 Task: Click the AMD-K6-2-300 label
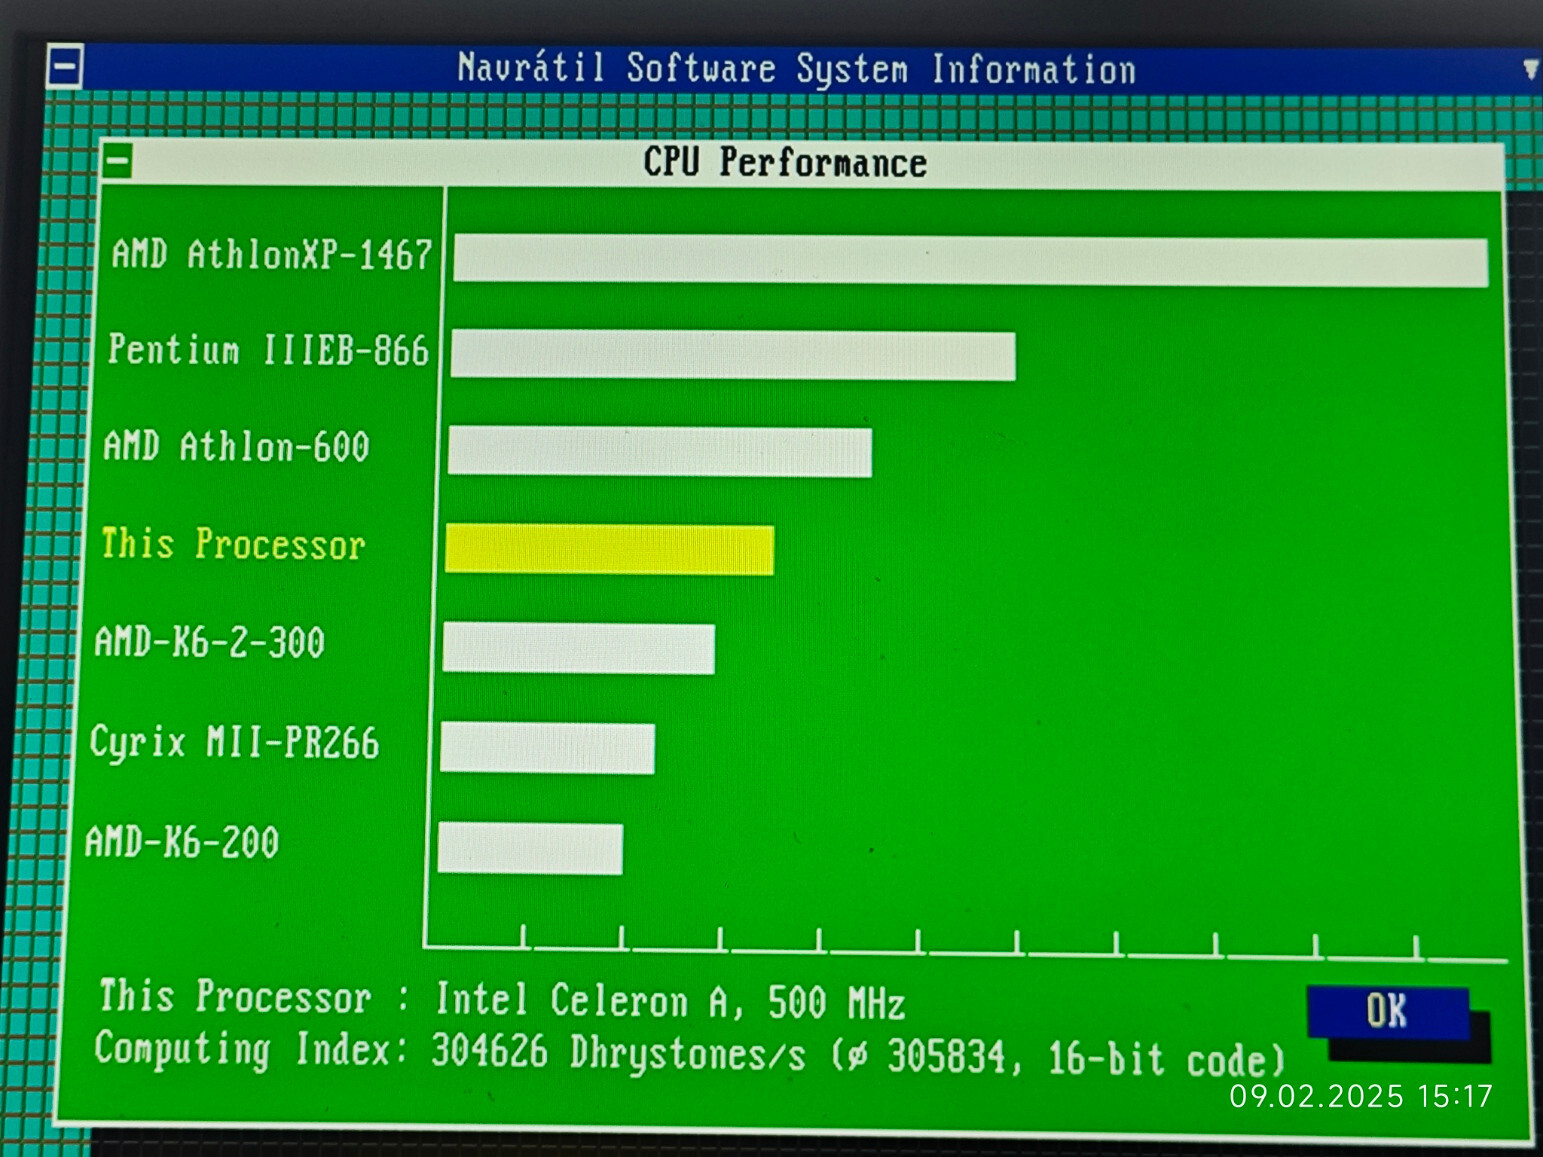click(x=209, y=642)
